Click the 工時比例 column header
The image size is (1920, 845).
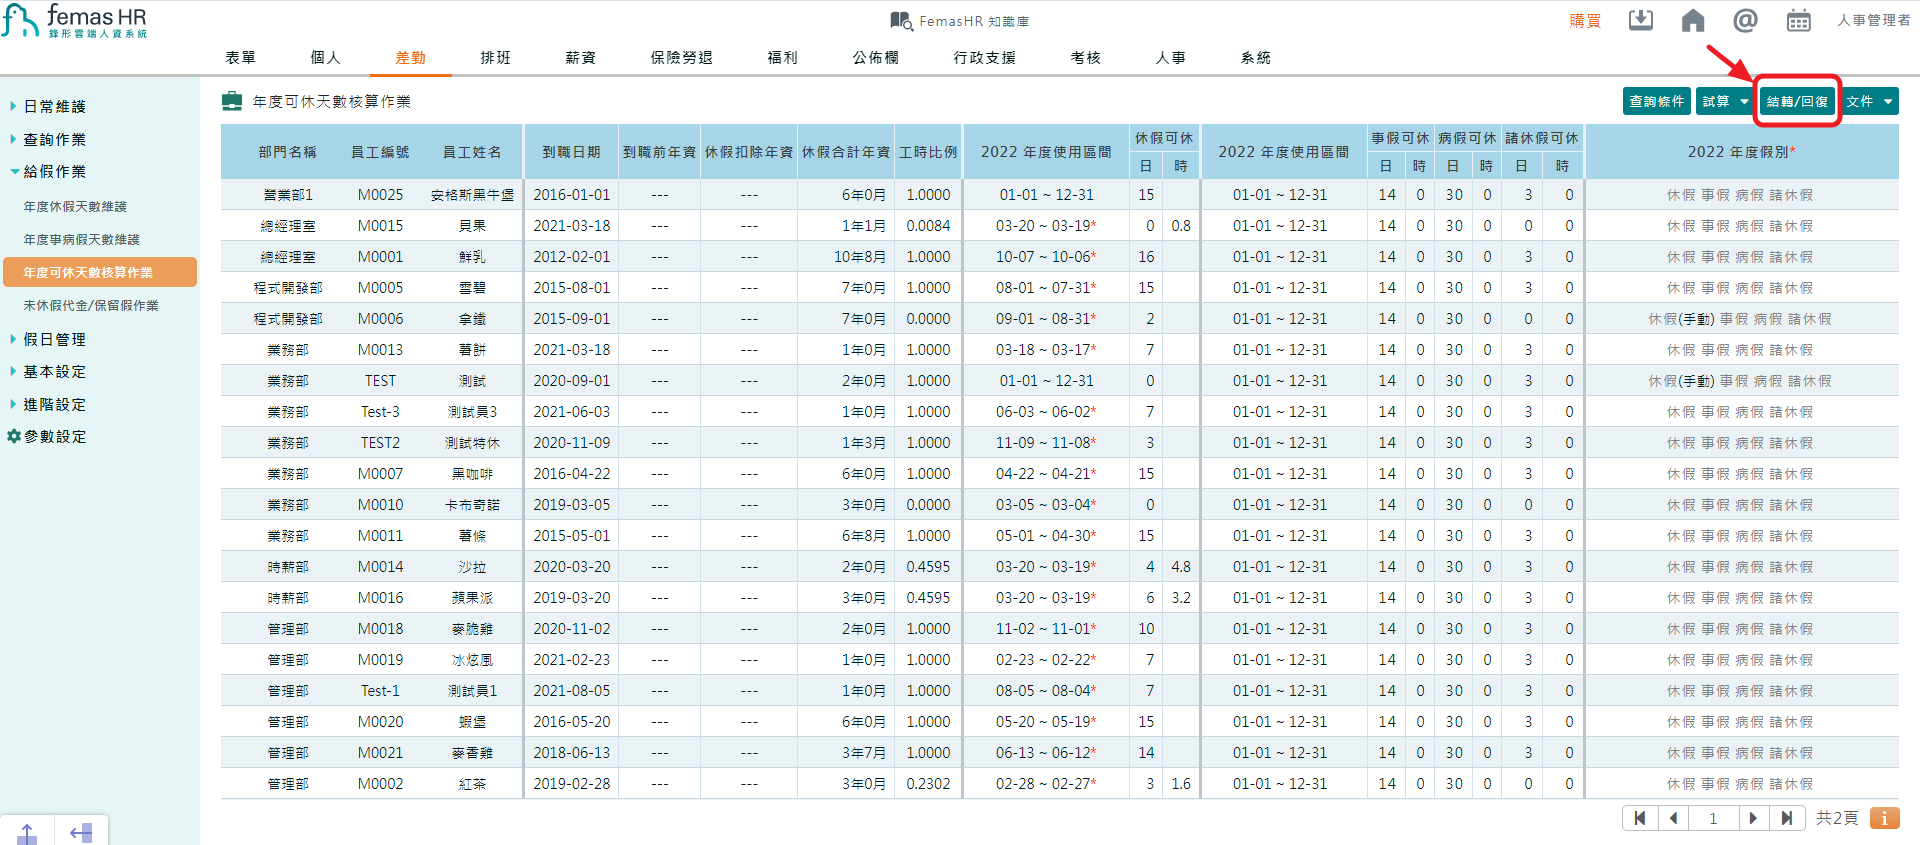click(928, 152)
